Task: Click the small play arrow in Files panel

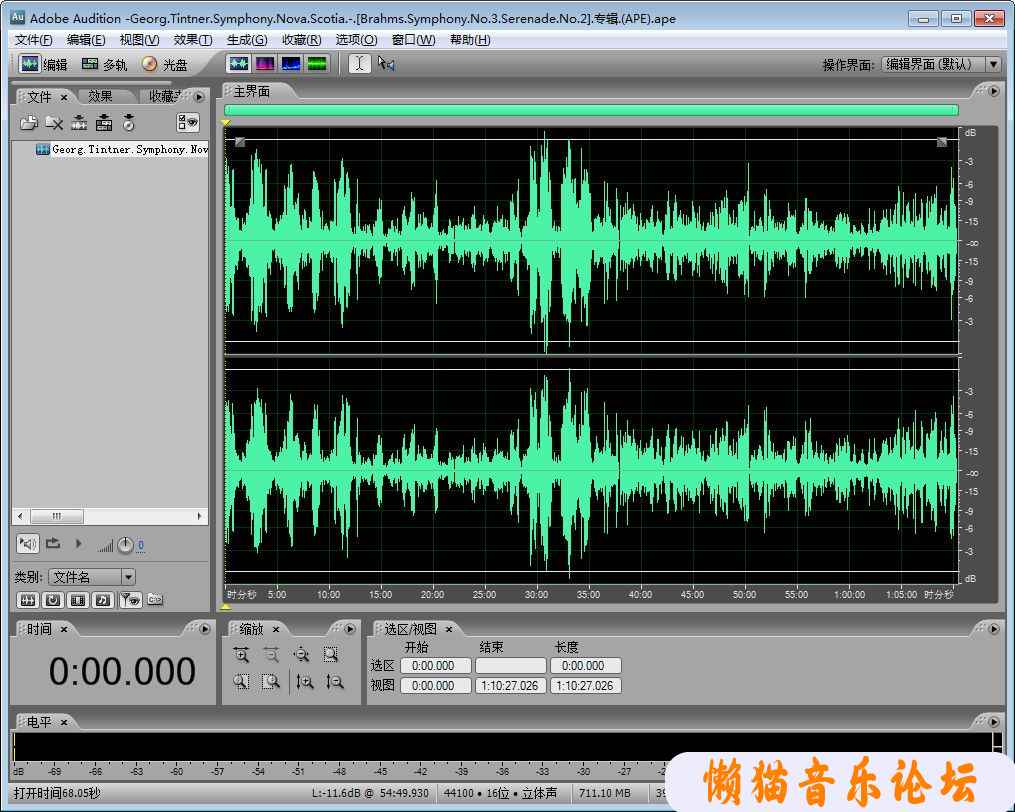Action: point(79,543)
